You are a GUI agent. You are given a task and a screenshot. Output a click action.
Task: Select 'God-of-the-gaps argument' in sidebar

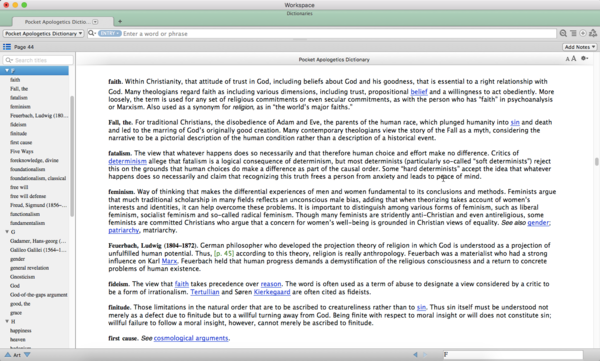39,294
